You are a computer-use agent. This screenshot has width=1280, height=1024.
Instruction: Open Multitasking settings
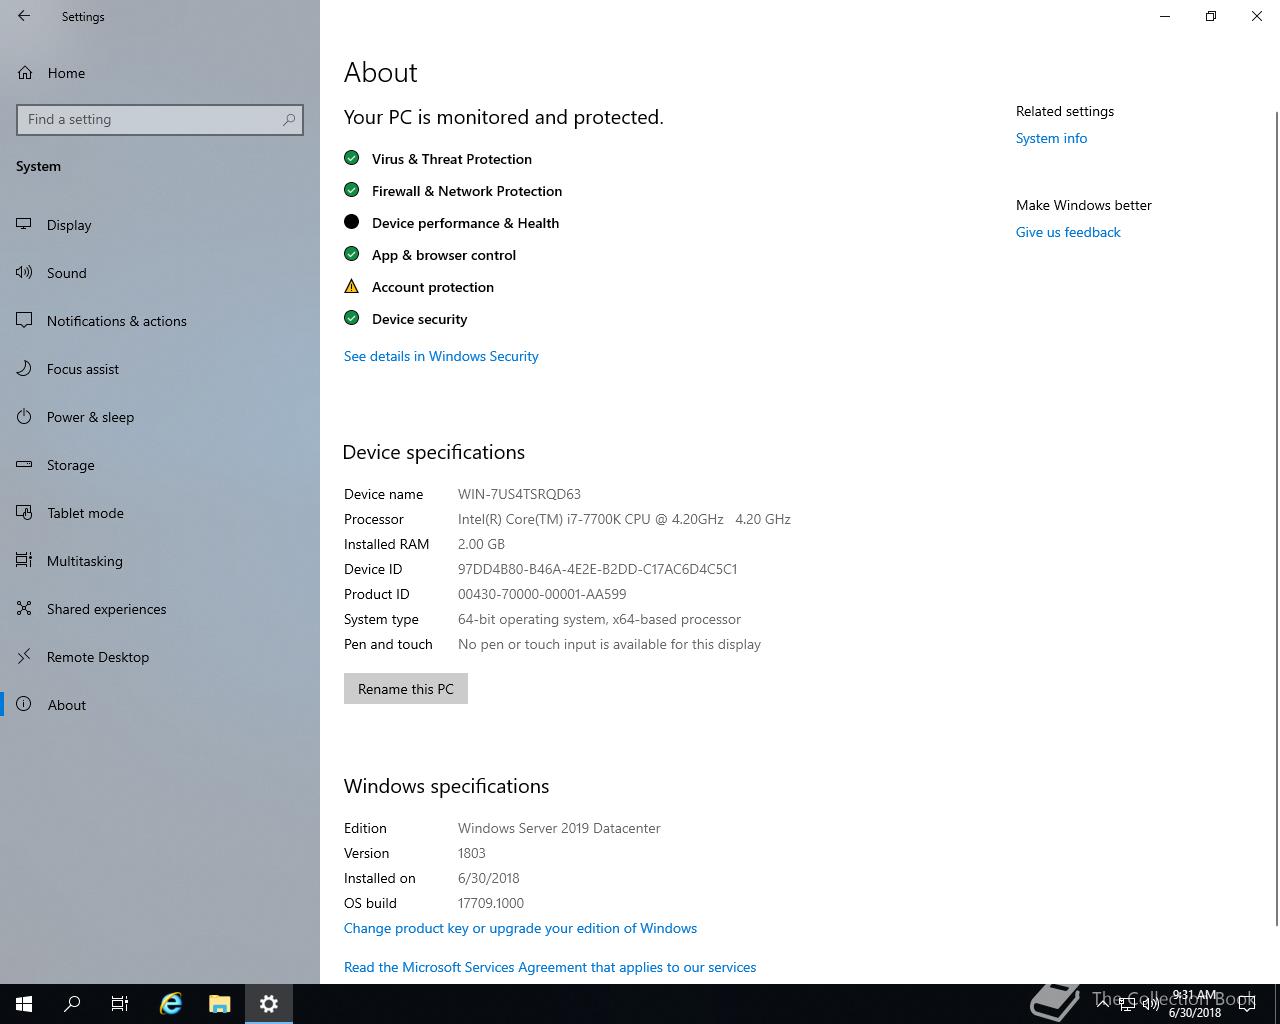pyautogui.click(x=160, y=561)
